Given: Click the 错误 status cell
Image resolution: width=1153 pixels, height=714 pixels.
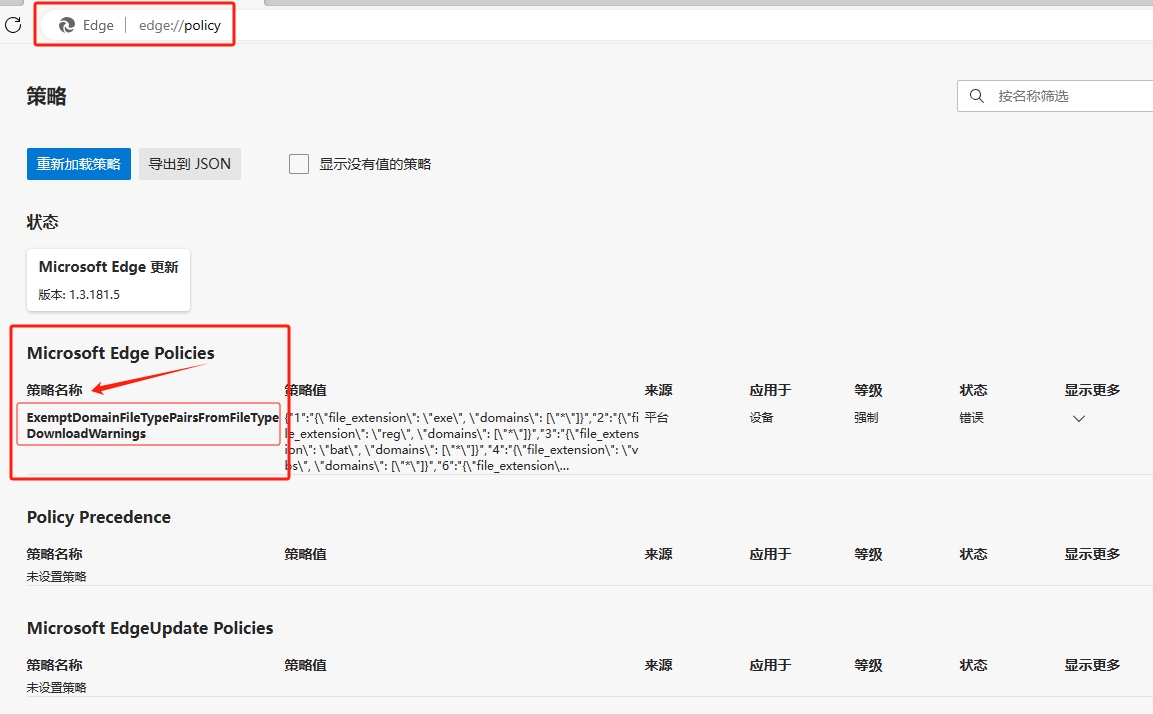Looking at the screenshot, I should 971,418.
